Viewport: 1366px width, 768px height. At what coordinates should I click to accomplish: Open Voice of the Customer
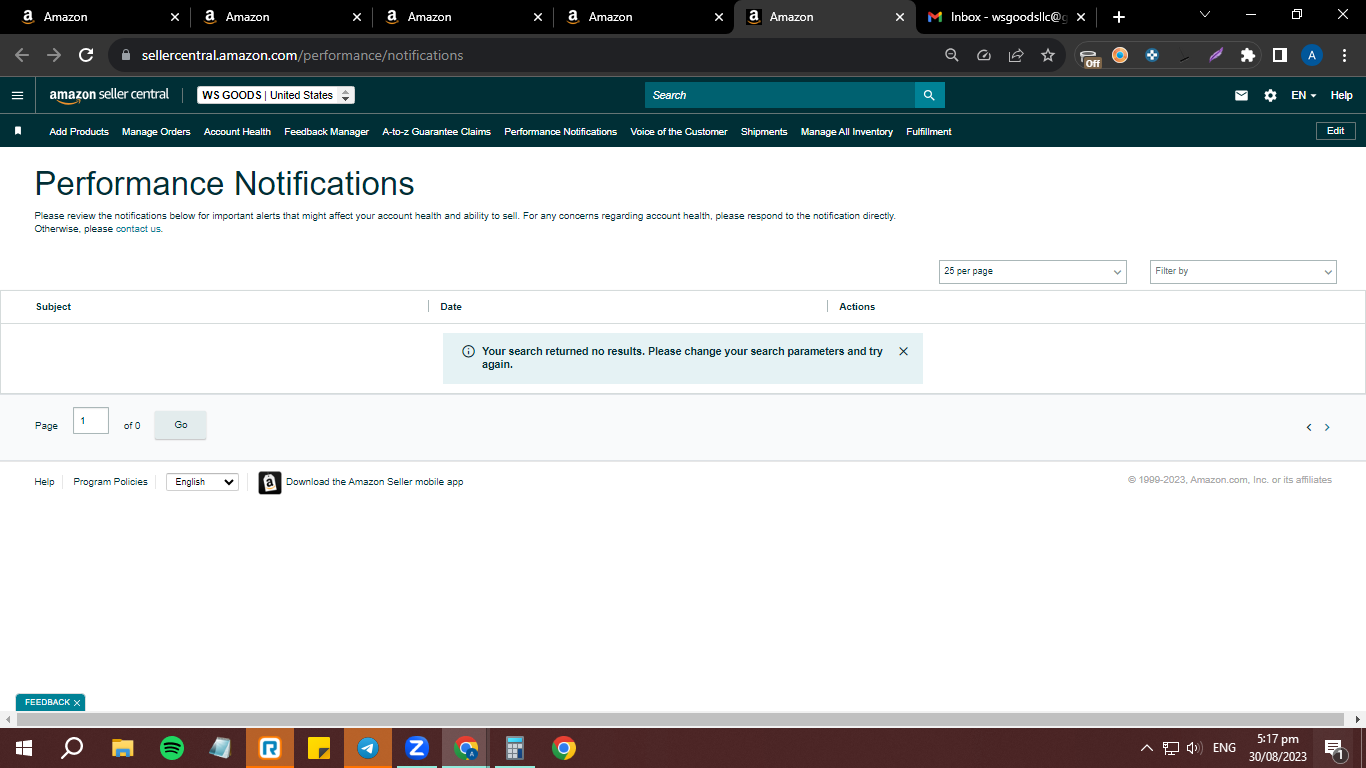(x=679, y=131)
